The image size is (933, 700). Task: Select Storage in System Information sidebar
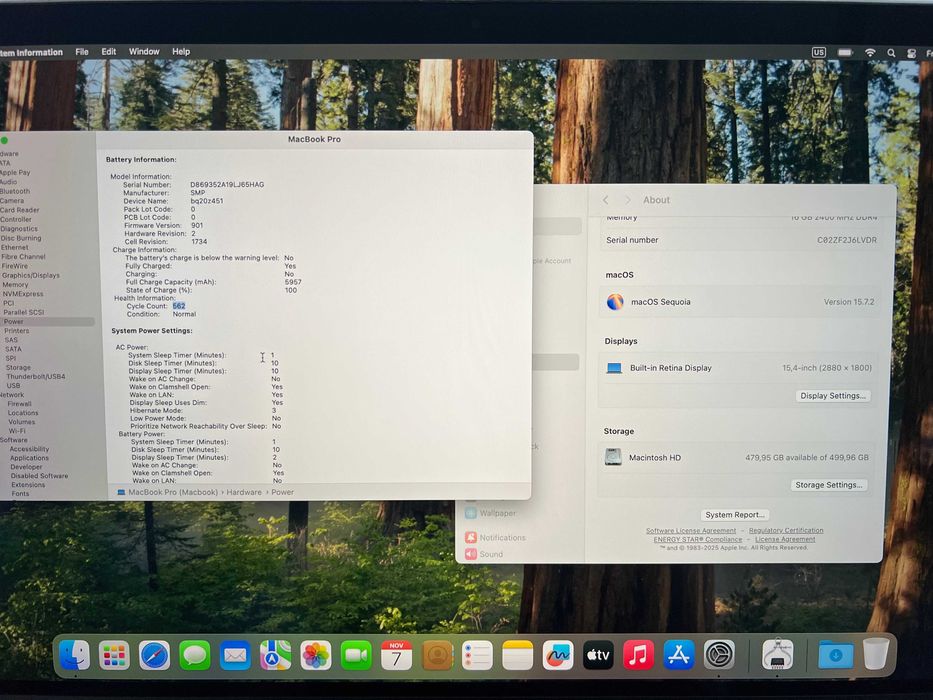18,368
